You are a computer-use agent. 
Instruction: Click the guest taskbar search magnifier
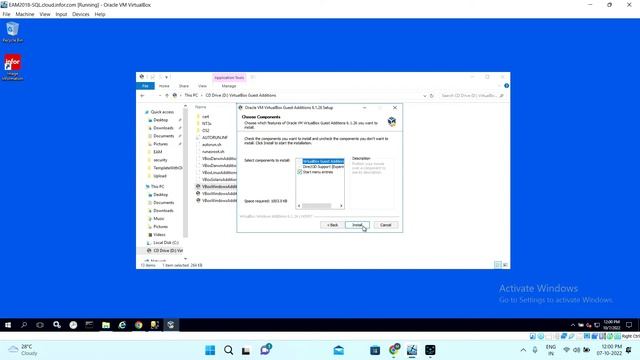(24, 325)
